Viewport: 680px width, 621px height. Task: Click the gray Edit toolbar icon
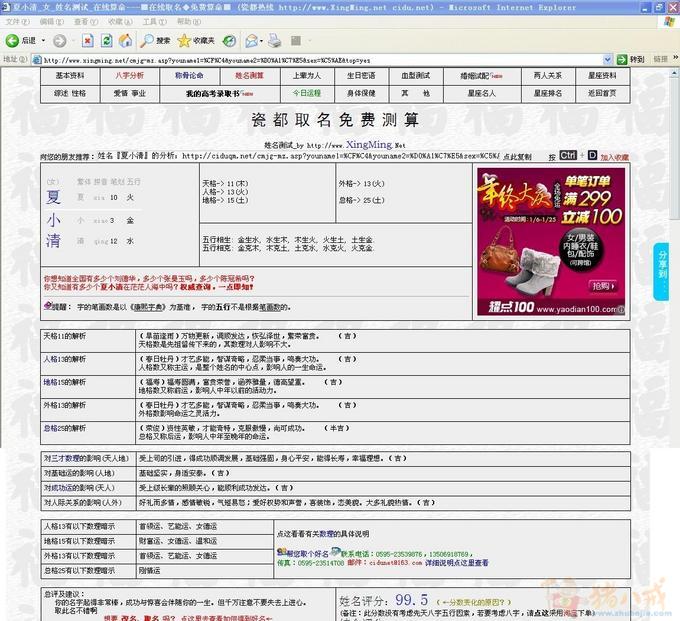click(296, 41)
